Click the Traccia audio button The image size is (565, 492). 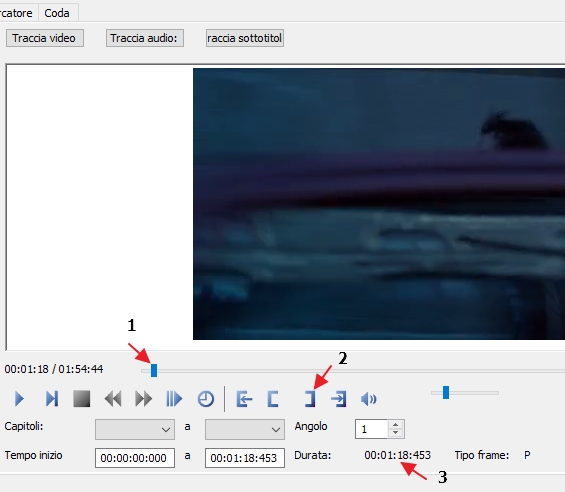pos(144,38)
